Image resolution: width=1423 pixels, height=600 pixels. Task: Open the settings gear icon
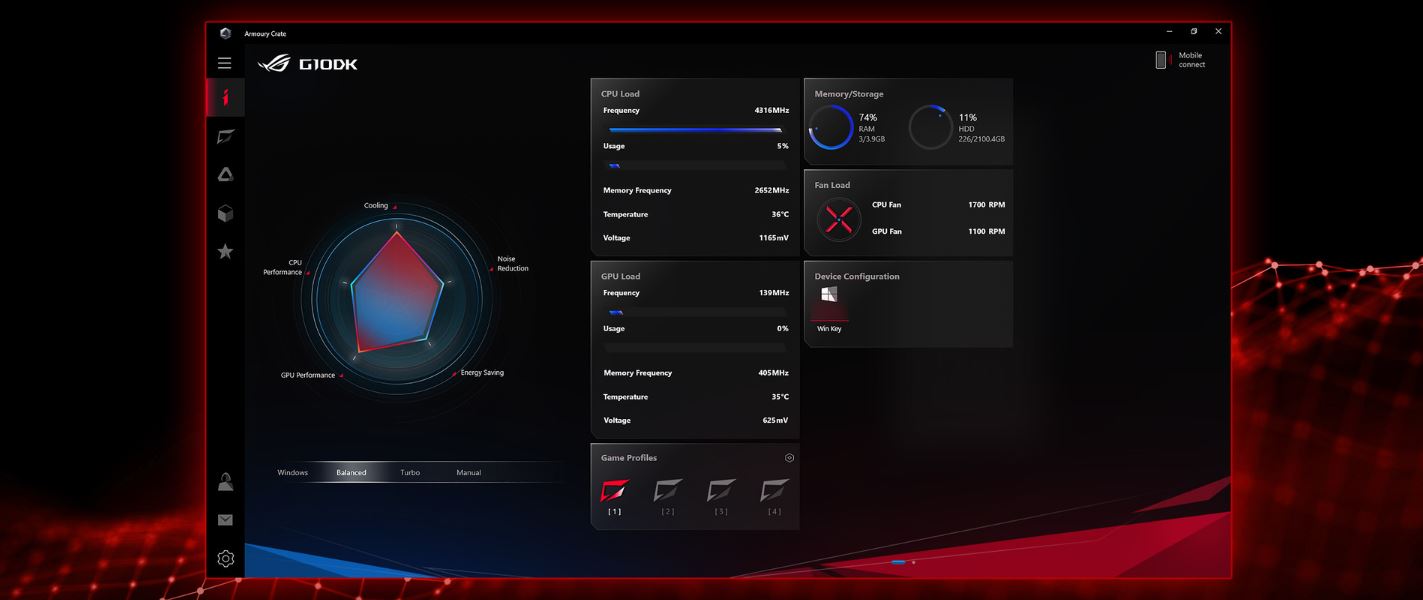click(x=226, y=559)
